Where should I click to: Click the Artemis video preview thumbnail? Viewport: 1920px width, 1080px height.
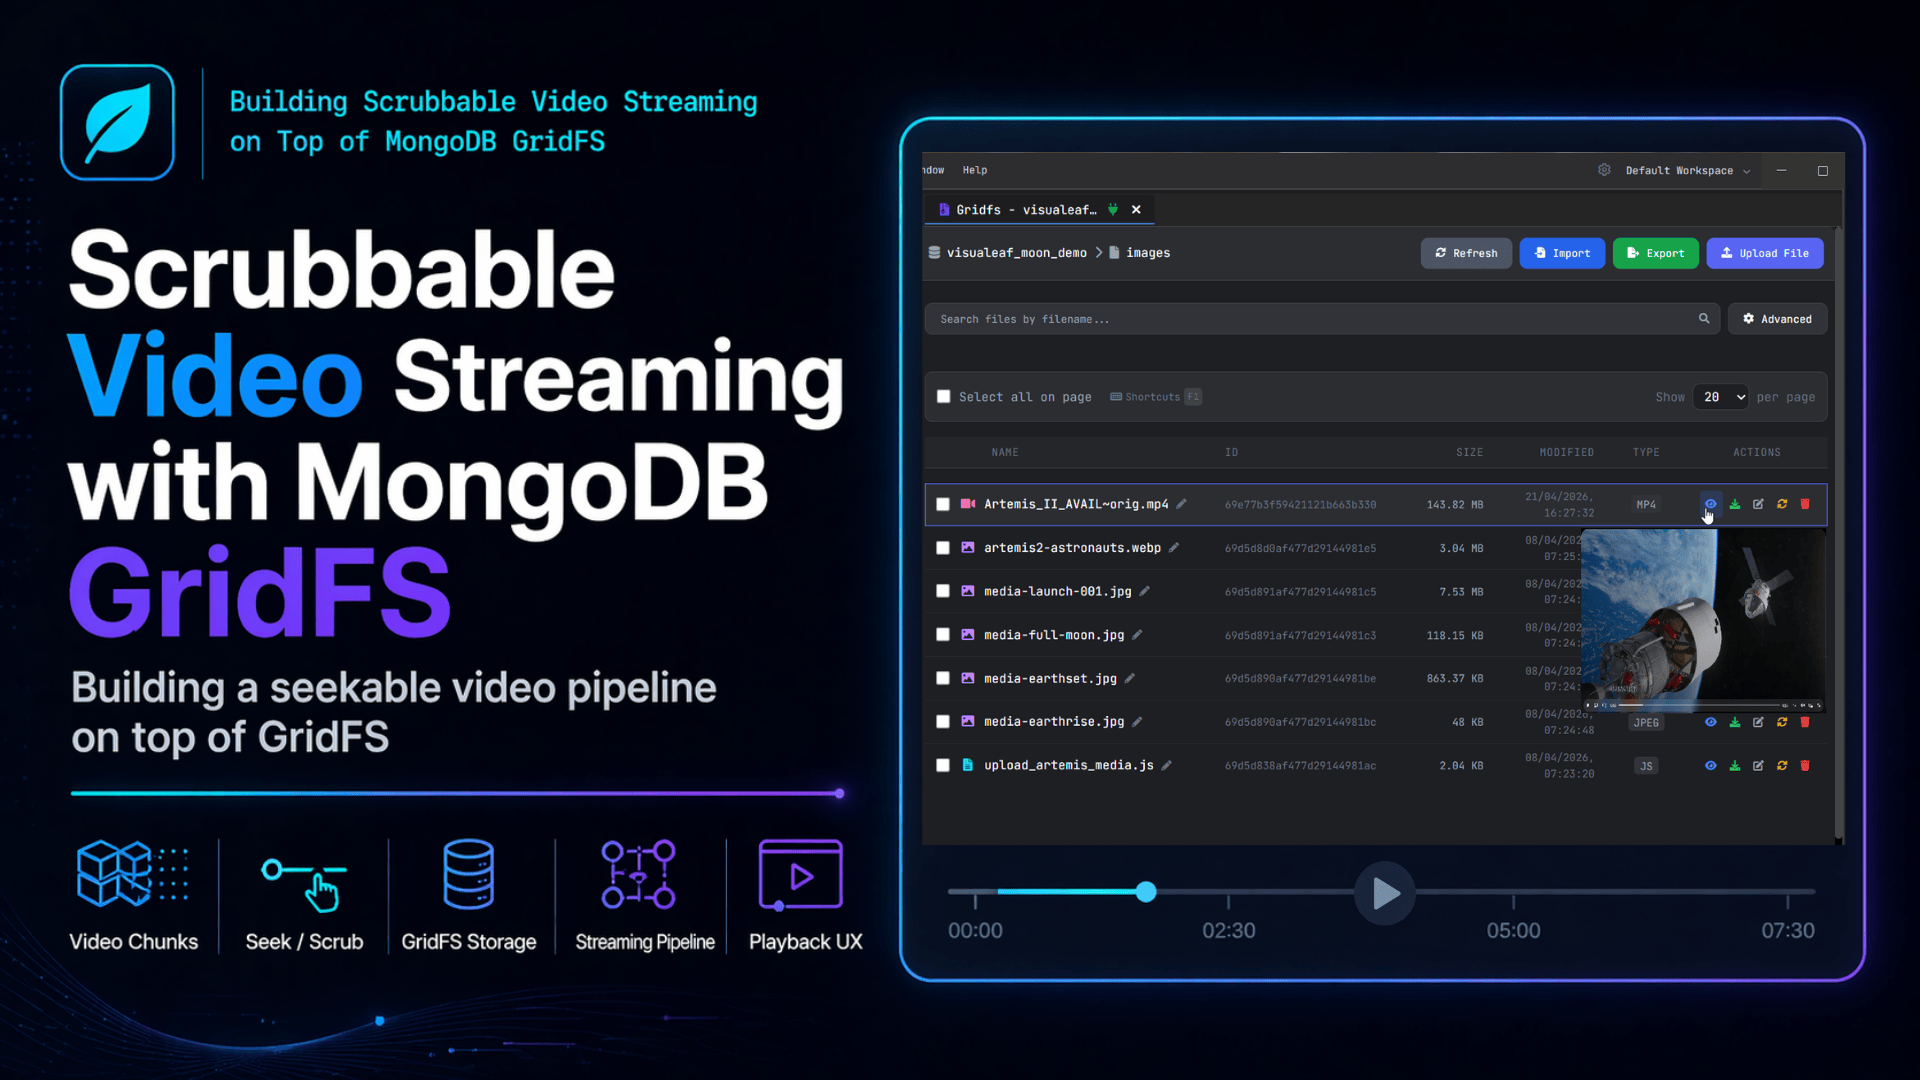pyautogui.click(x=1703, y=621)
